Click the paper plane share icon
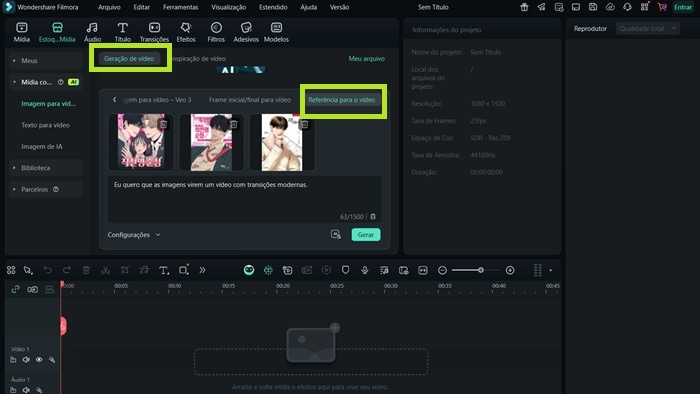This screenshot has height=394, width=700. pyautogui.click(x=542, y=7)
